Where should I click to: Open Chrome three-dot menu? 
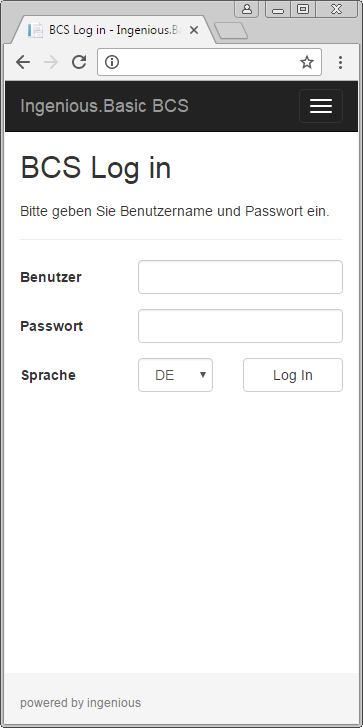click(340, 62)
